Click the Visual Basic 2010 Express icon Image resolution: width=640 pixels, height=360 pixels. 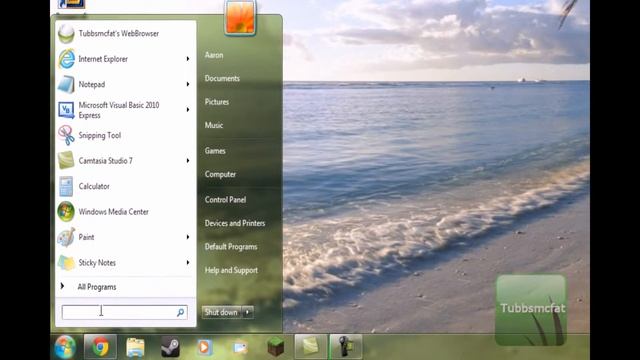pos(66,110)
